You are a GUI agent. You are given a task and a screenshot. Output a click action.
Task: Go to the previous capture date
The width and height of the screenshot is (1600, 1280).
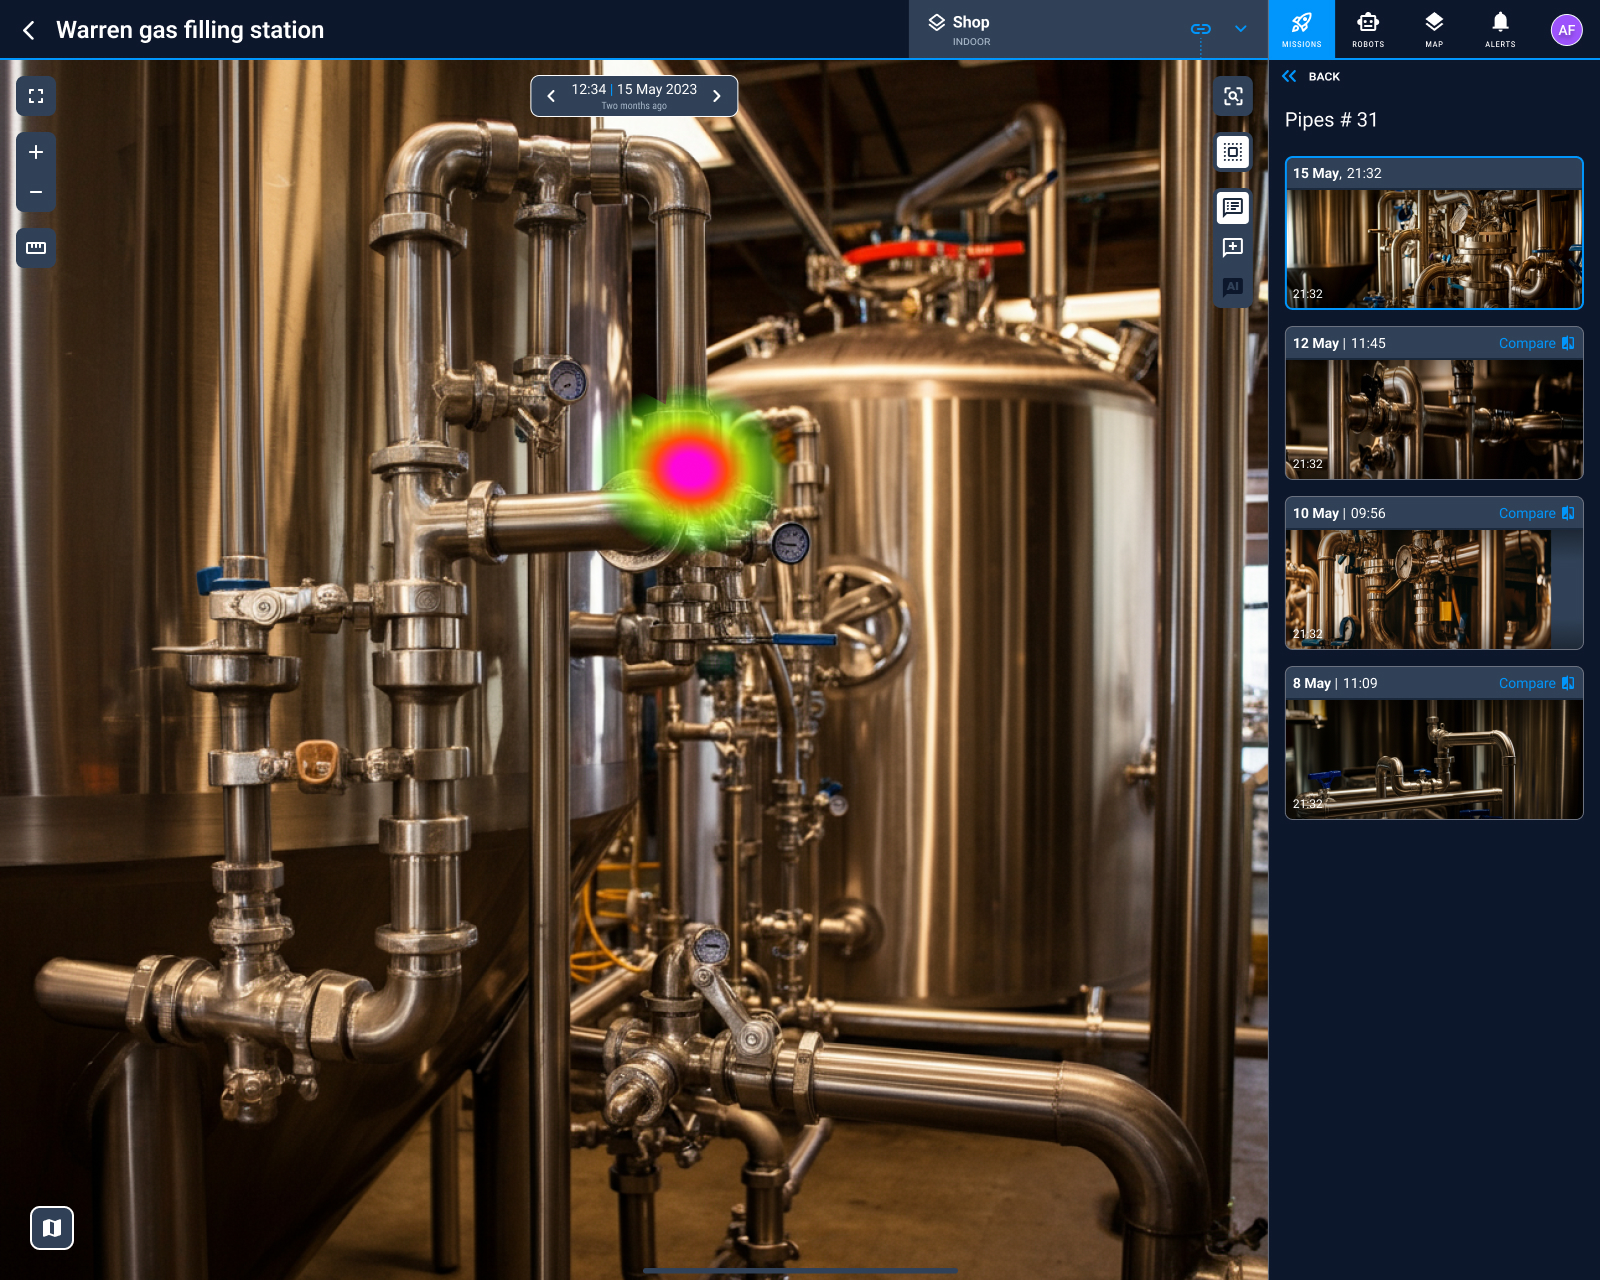[551, 96]
